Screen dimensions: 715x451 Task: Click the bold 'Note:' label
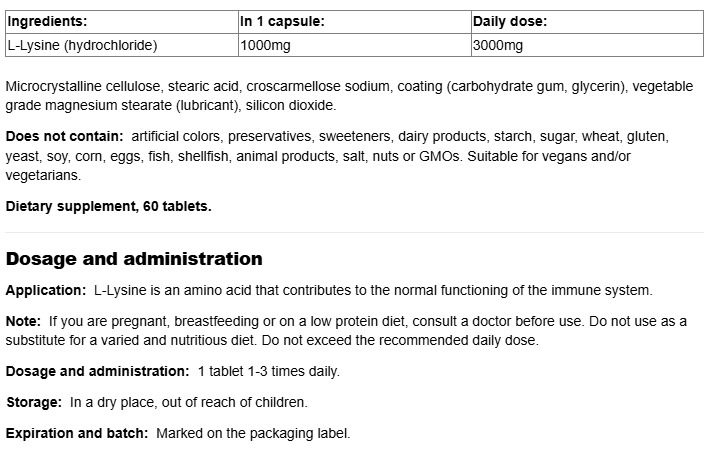point(23,321)
